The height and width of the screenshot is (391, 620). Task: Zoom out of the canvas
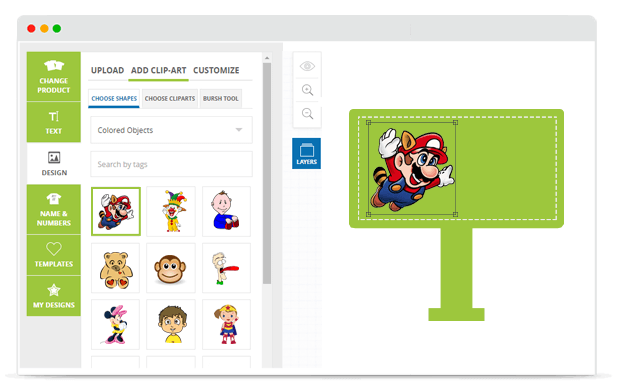(x=307, y=114)
